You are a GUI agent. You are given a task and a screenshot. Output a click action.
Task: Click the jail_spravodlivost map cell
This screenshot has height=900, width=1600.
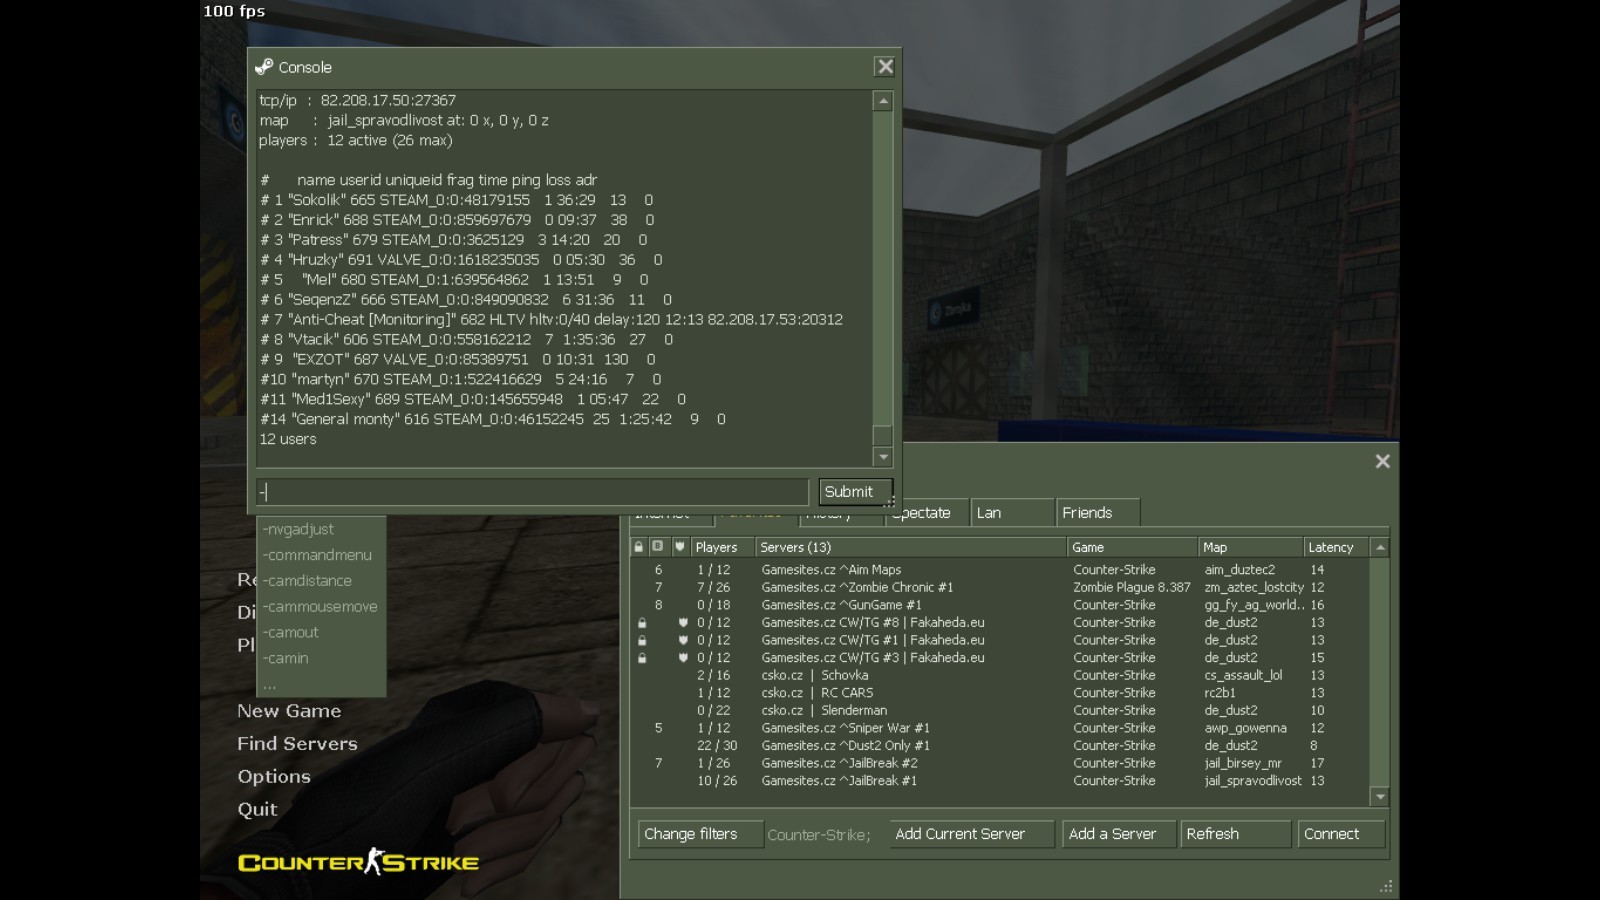click(x=1253, y=781)
